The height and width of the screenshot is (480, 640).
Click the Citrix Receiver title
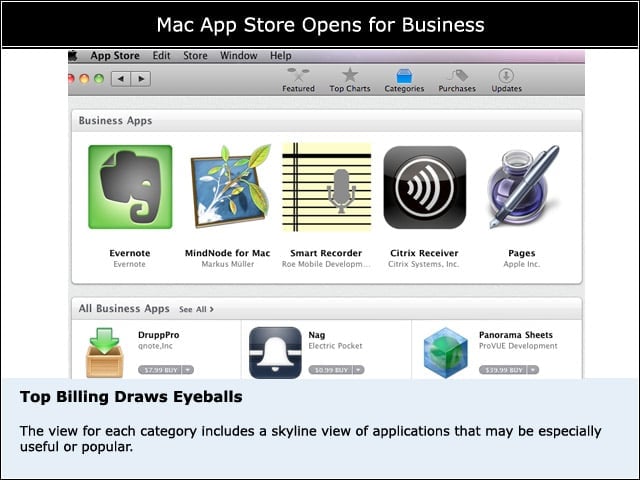pyautogui.click(x=424, y=253)
